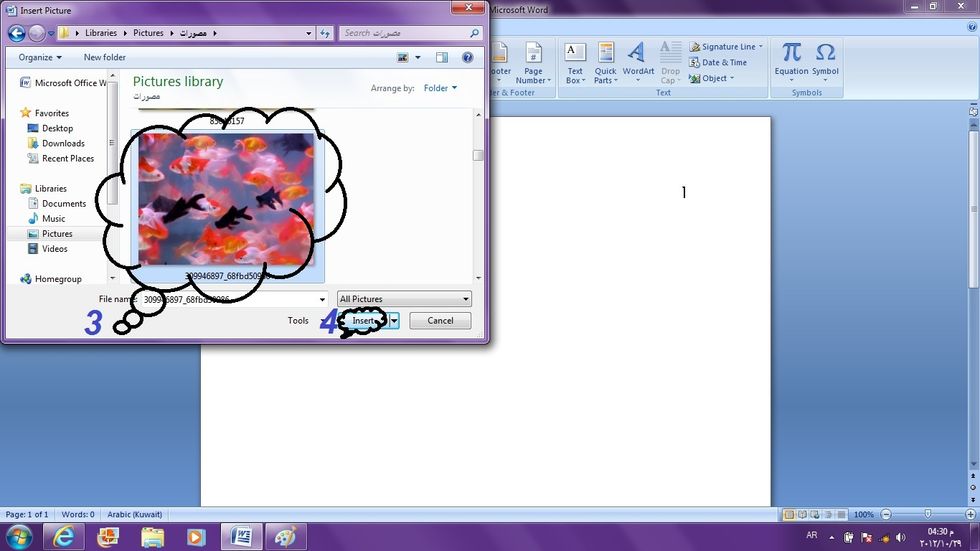980x551 pixels.
Task: Open Quick Parts in the ribbon
Action: tap(606, 60)
